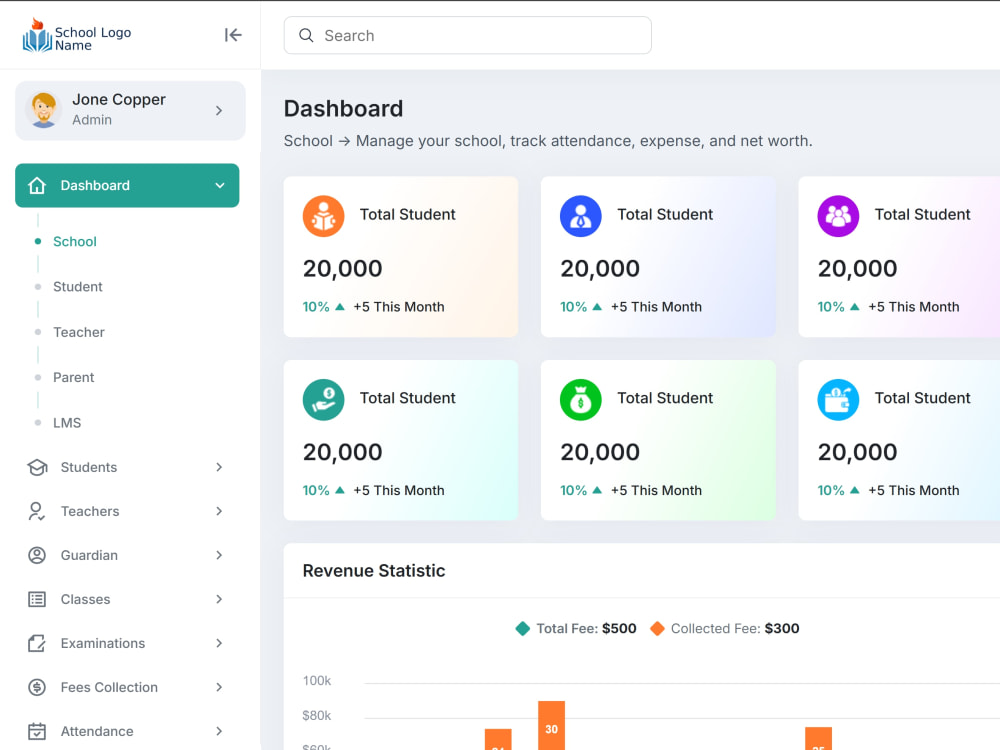The height and width of the screenshot is (750, 1000).
Task: Click the Total Fee: $500 text
Action: [x=586, y=629]
